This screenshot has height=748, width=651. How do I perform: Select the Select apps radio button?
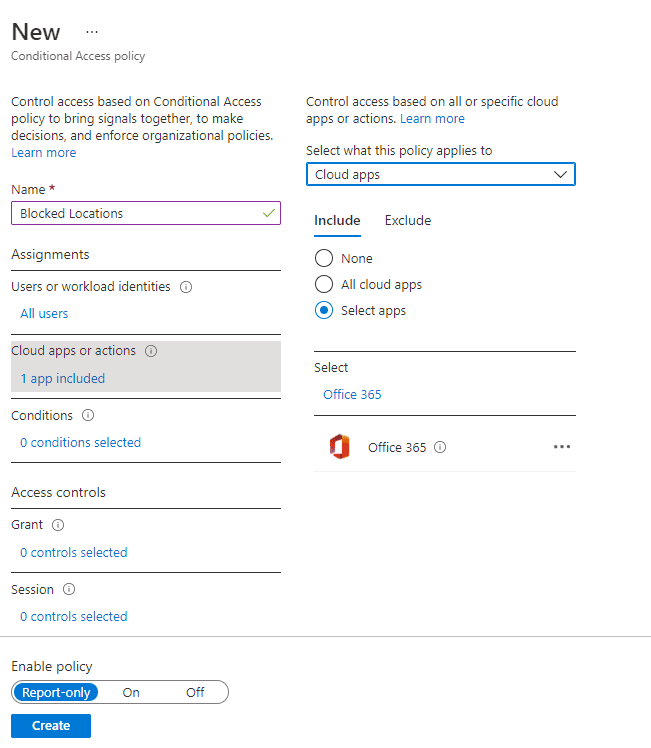324,311
